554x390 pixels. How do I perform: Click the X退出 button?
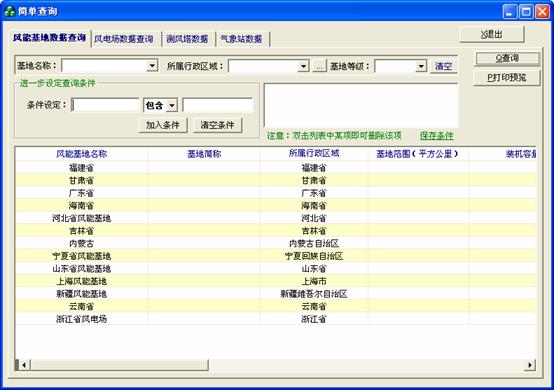491,34
